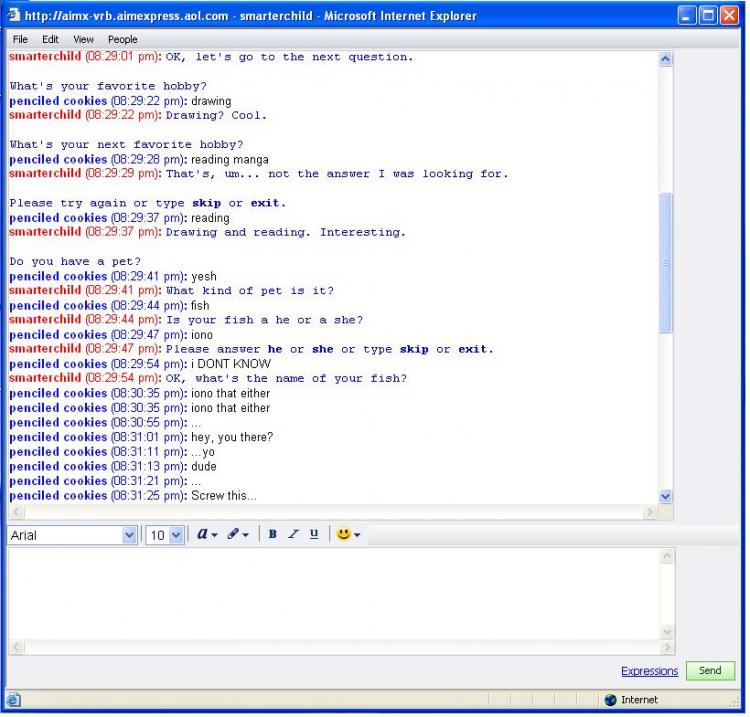The height and width of the screenshot is (717, 750).
Task: Open the View menu
Action: pos(84,39)
